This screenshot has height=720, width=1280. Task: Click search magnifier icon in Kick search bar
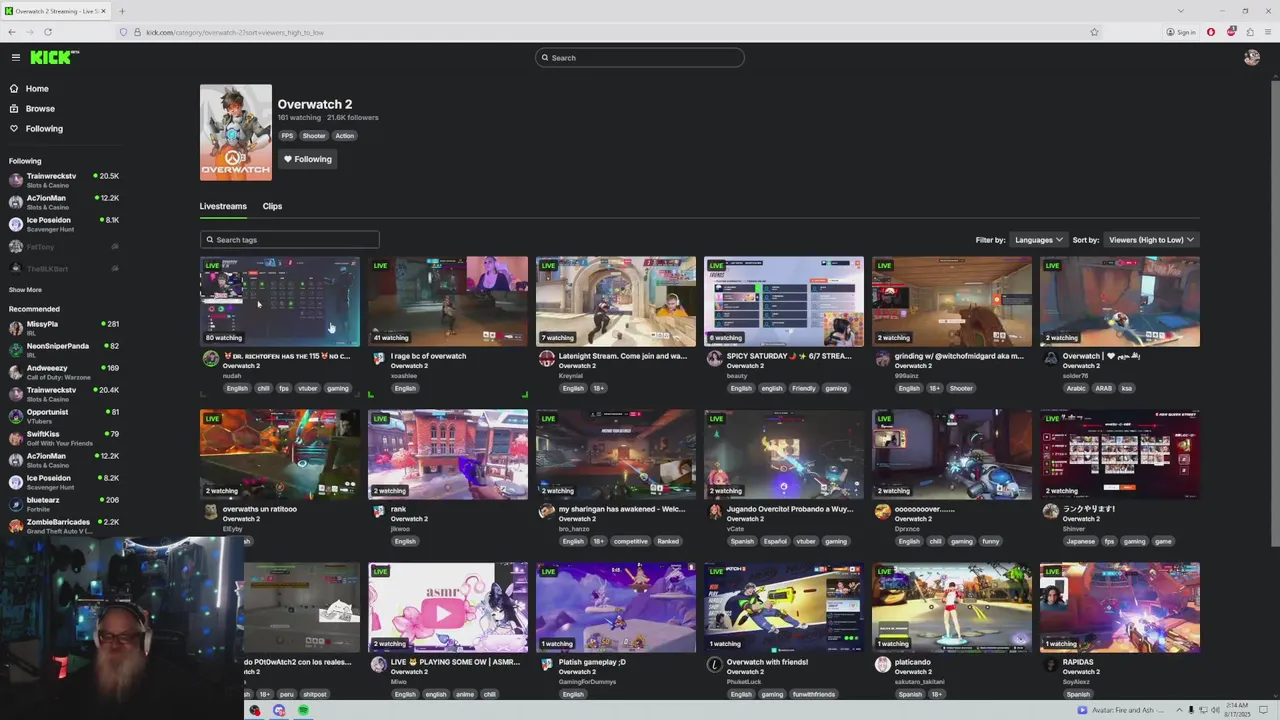click(545, 58)
